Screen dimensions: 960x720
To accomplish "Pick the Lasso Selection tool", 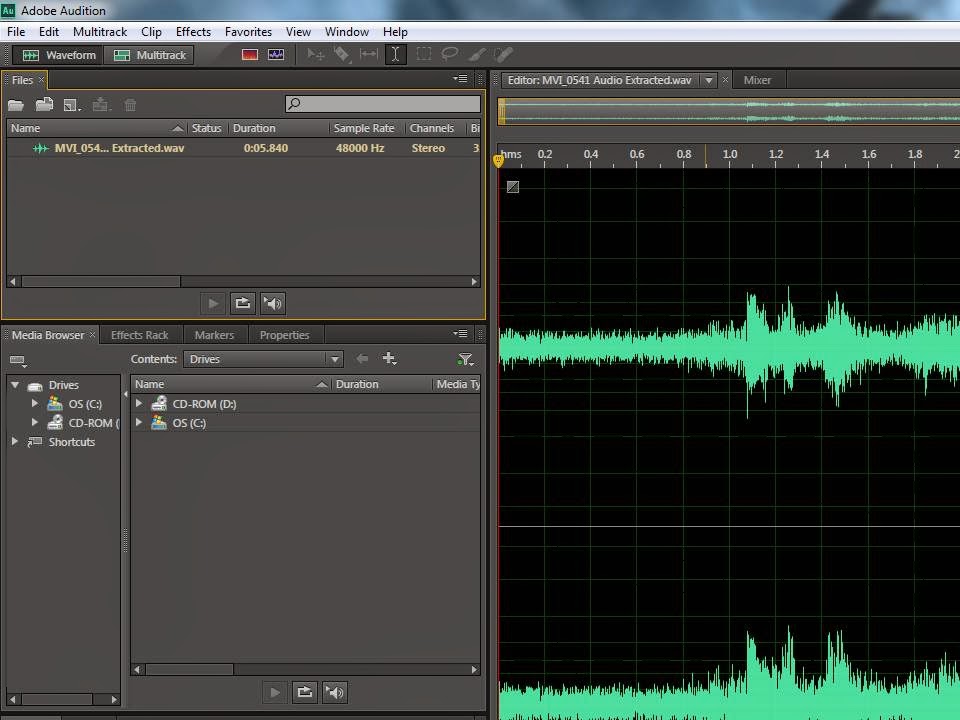I will coord(449,55).
